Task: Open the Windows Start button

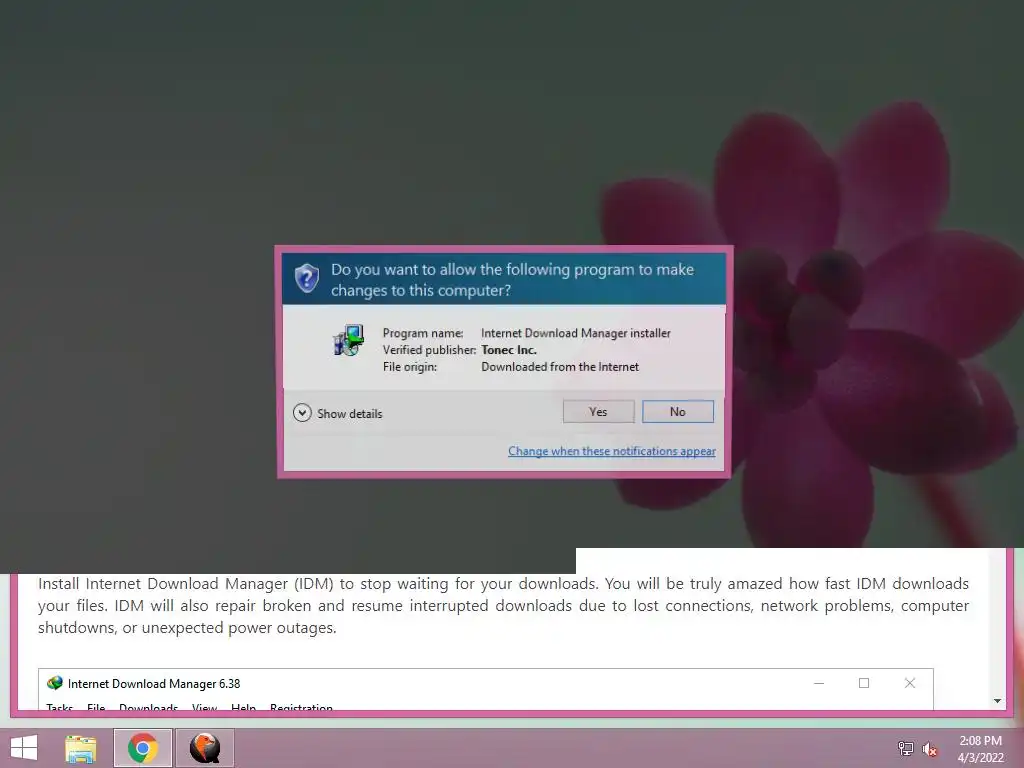Action: (24, 748)
